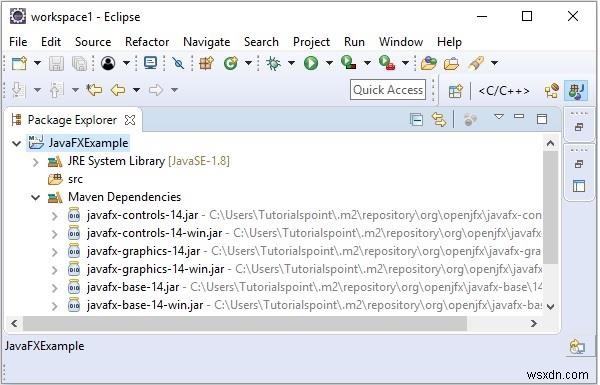Open dropdown beside user profile icon
This screenshot has width=600, height=385.
(126, 63)
